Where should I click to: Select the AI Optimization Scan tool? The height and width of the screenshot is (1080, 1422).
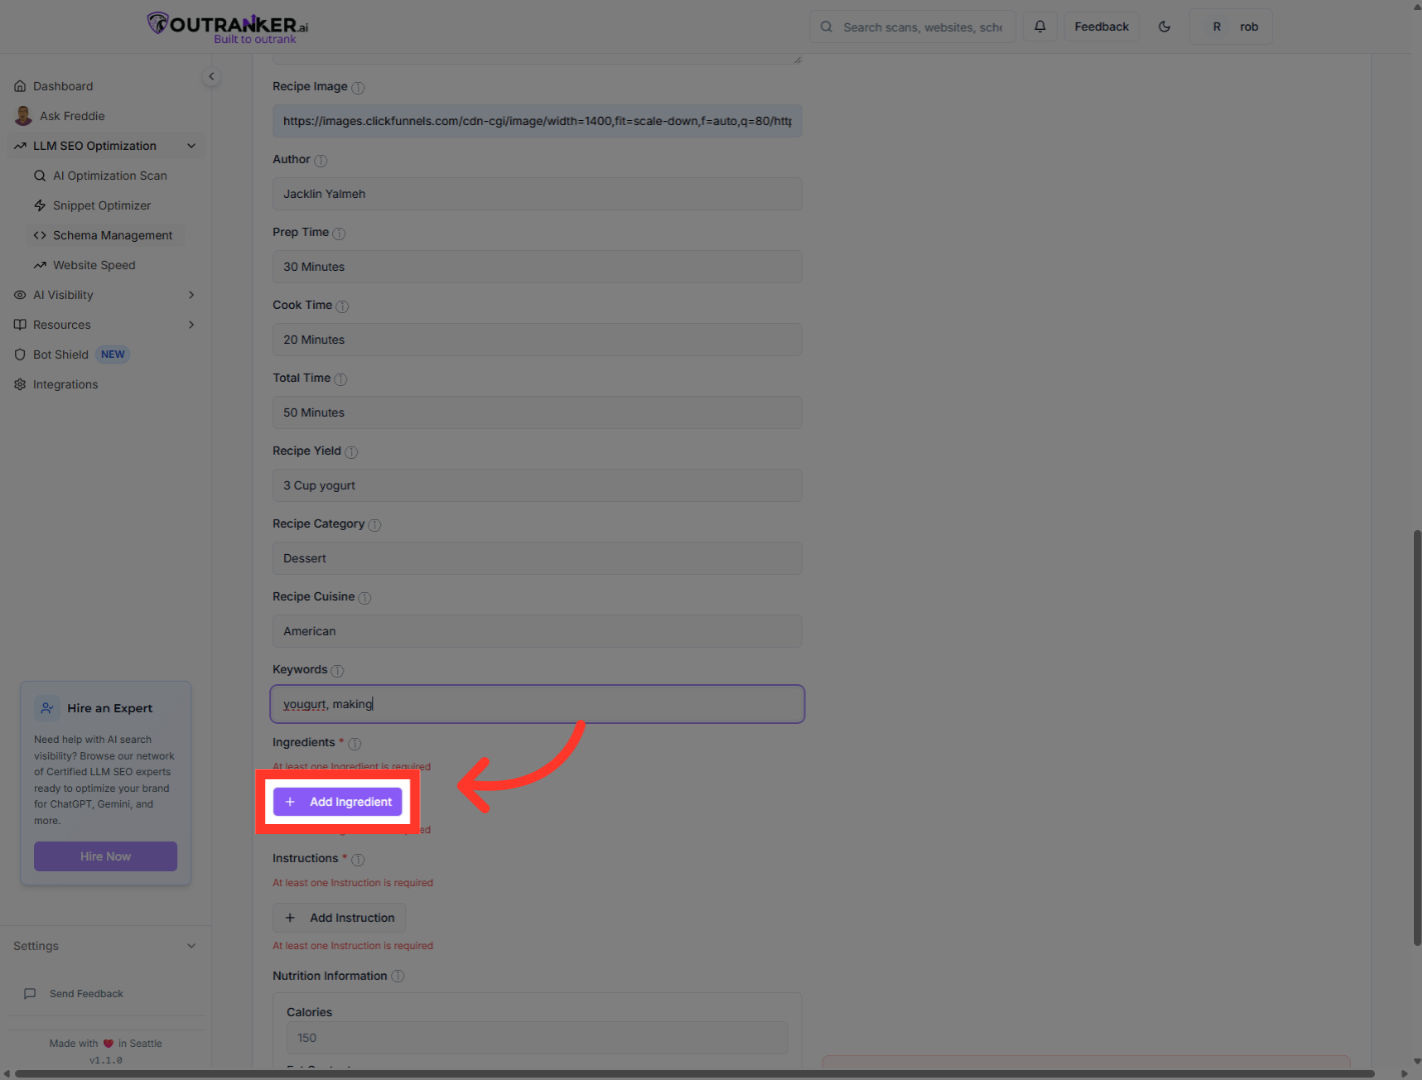(110, 175)
